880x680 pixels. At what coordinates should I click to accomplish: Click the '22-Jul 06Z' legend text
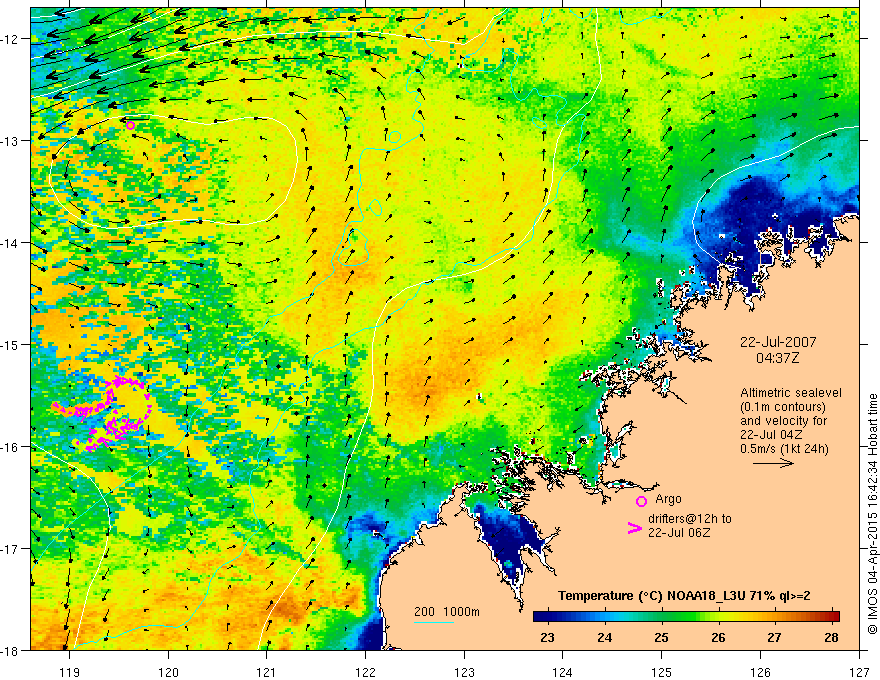tap(679, 532)
